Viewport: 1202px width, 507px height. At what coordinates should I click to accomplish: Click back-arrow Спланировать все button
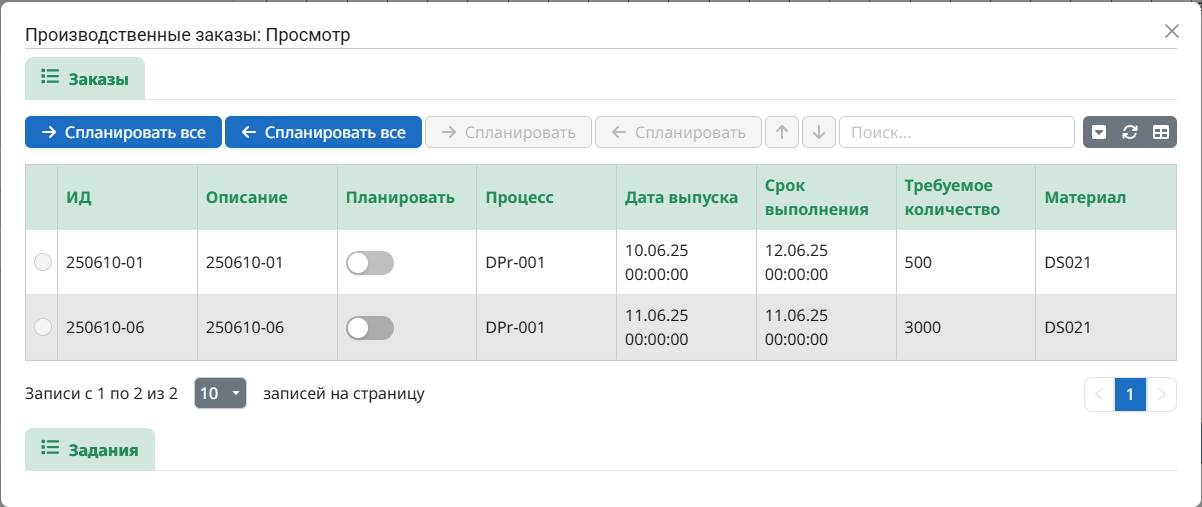tap(323, 132)
